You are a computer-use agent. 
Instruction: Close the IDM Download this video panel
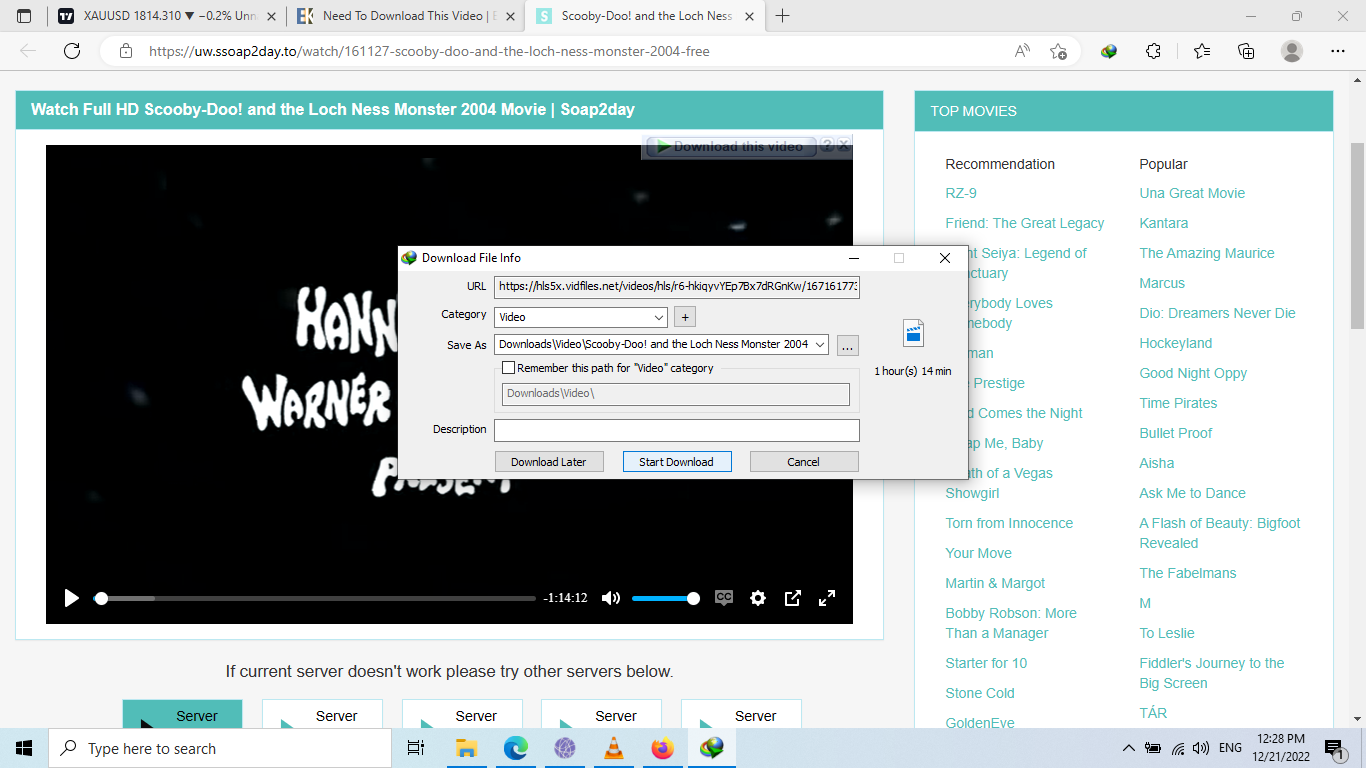tap(843, 146)
